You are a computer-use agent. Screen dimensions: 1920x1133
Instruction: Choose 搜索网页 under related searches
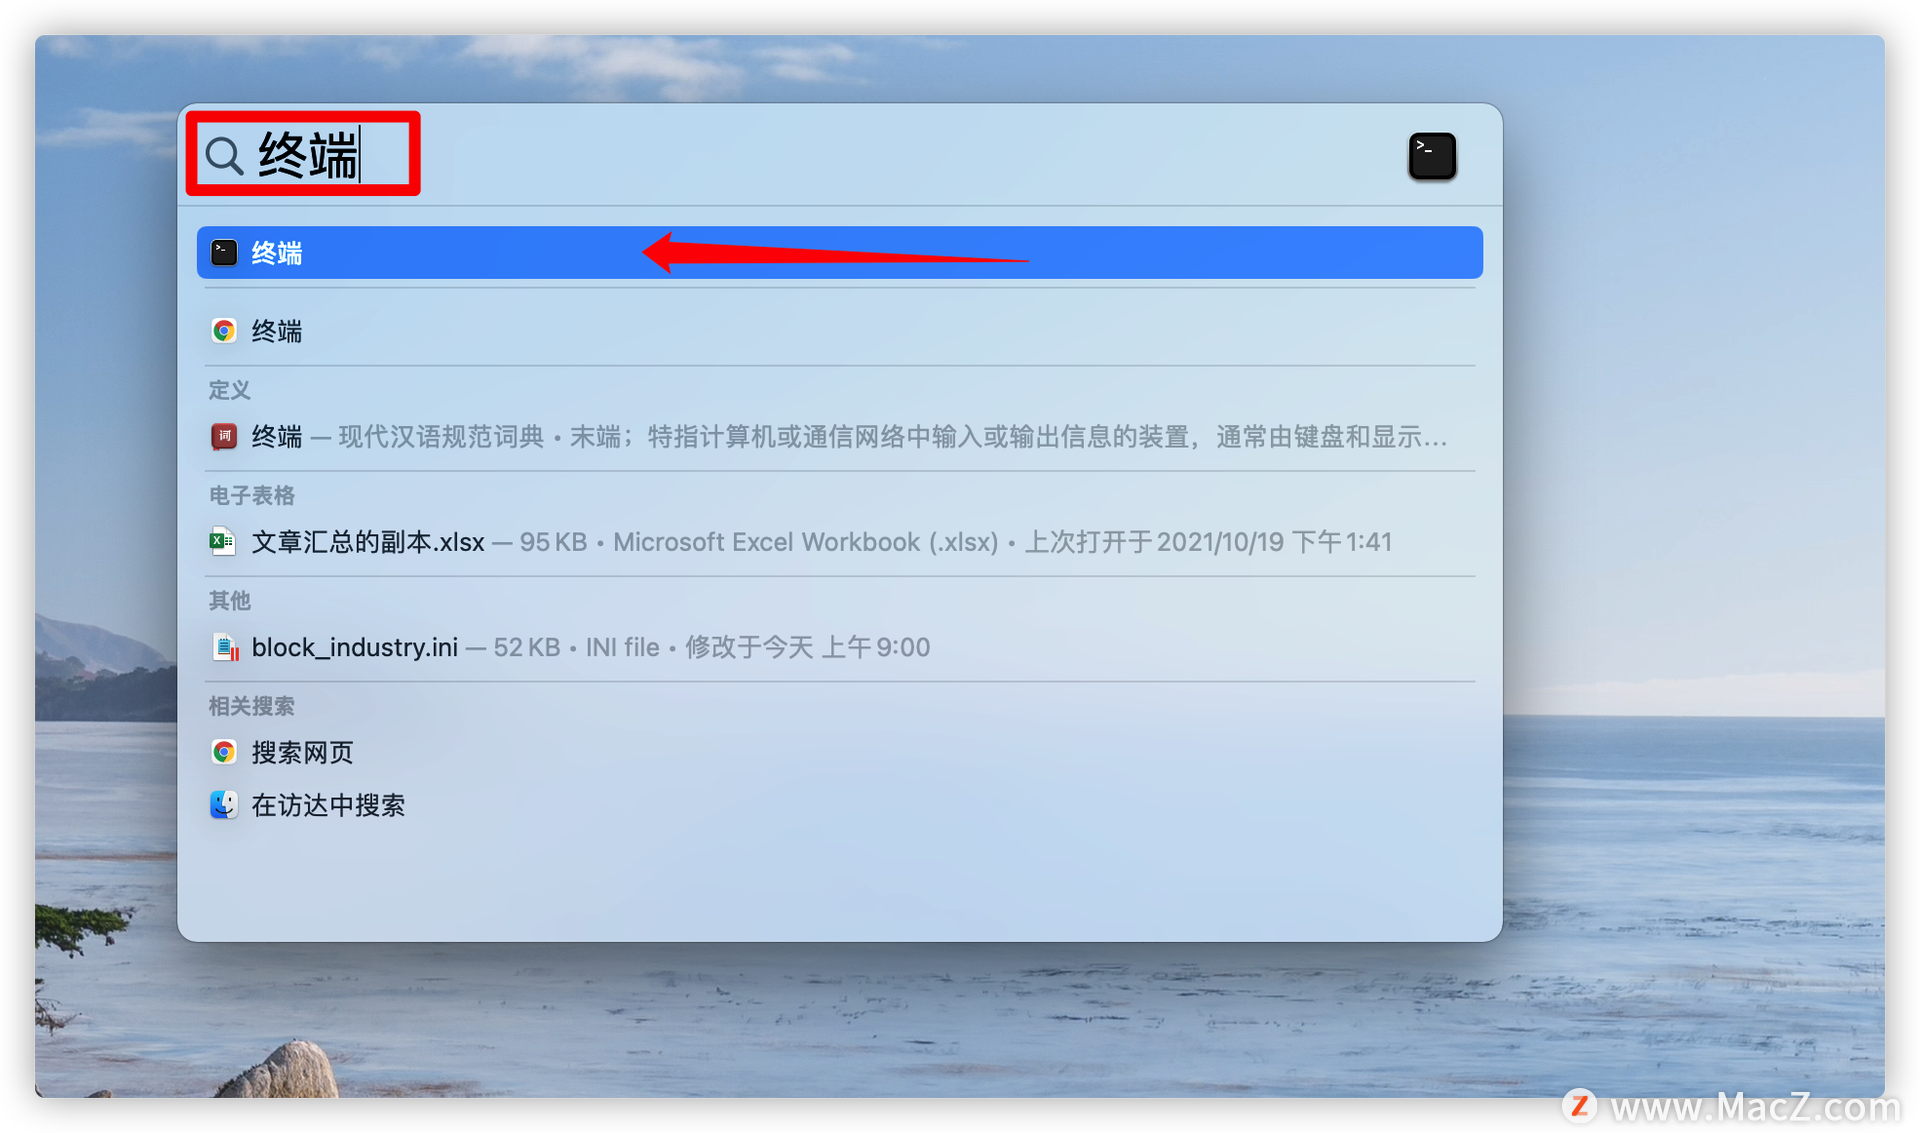point(839,752)
